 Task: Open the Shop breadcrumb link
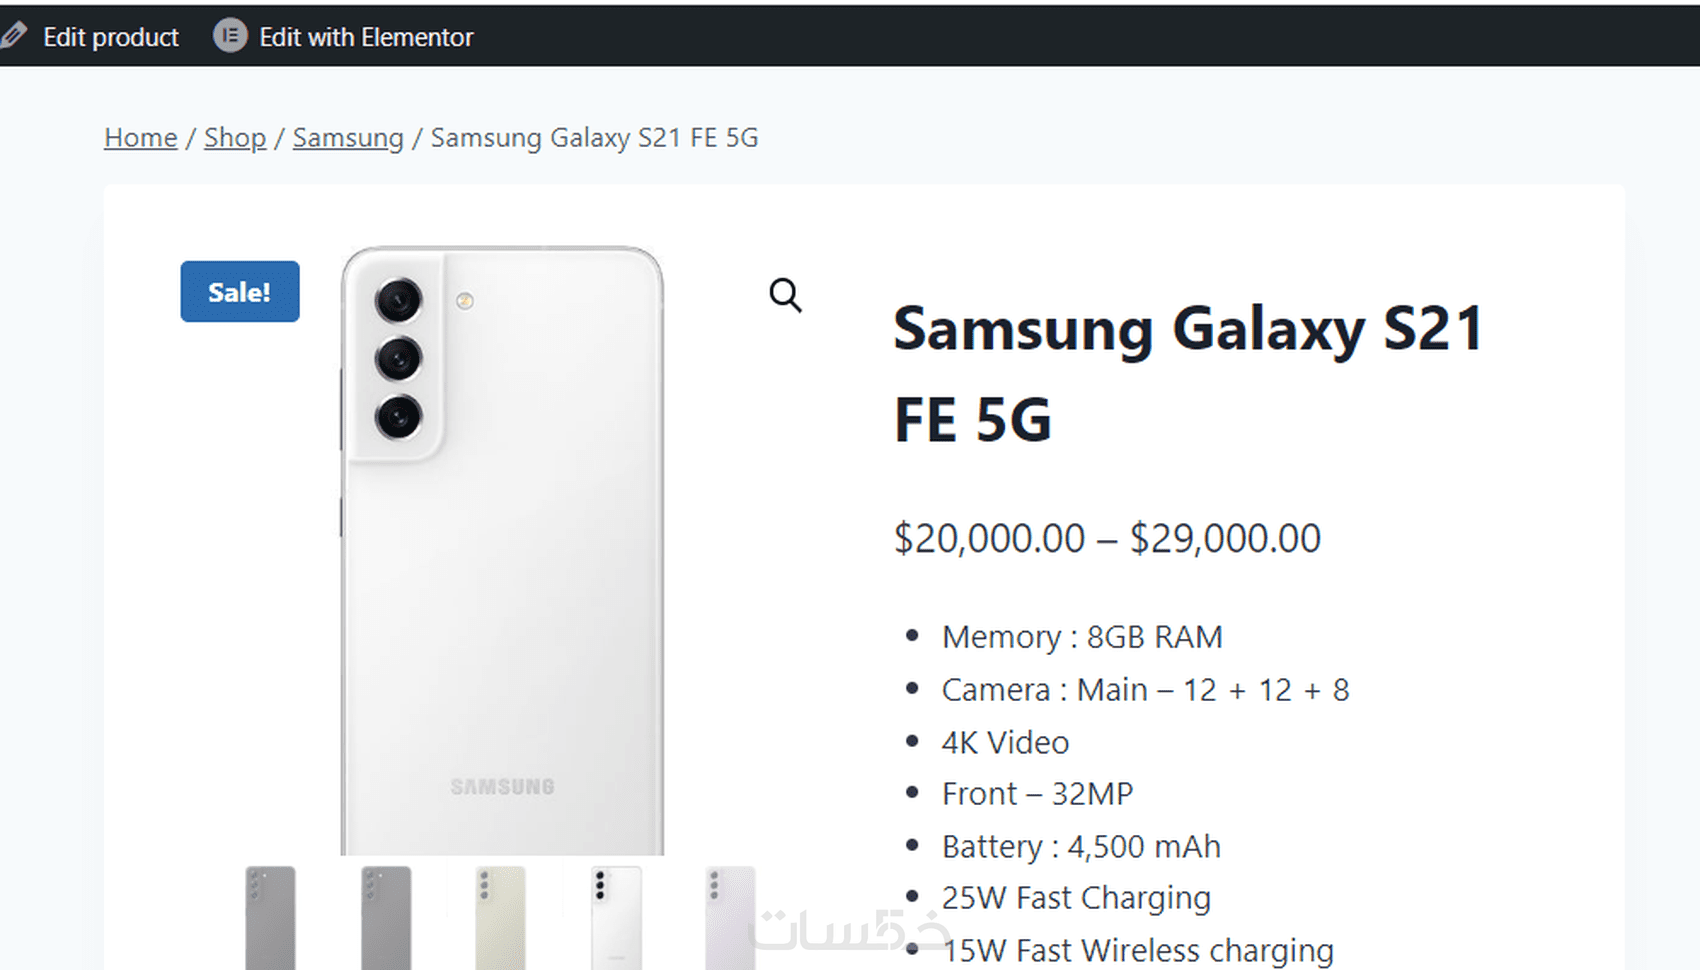click(235, 137)
